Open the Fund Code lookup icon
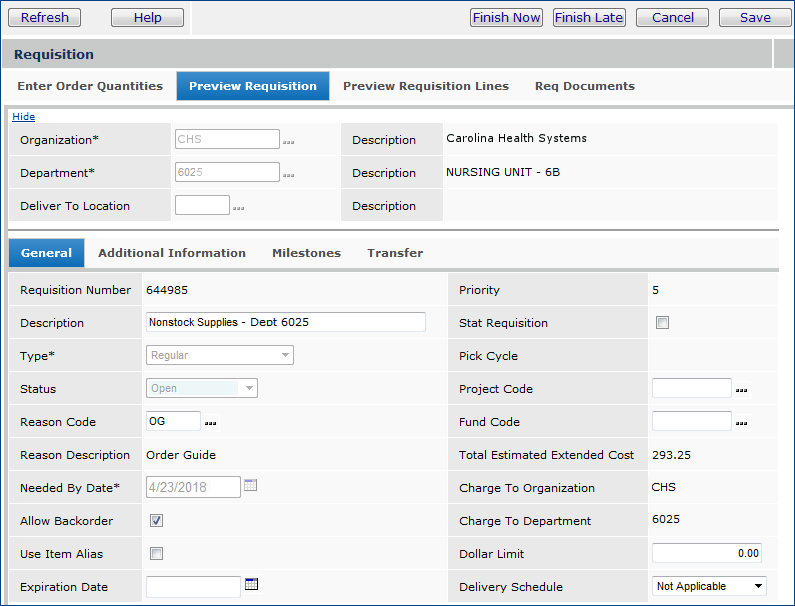The width and height of the screenshot is (795, 606). [741, 424]
